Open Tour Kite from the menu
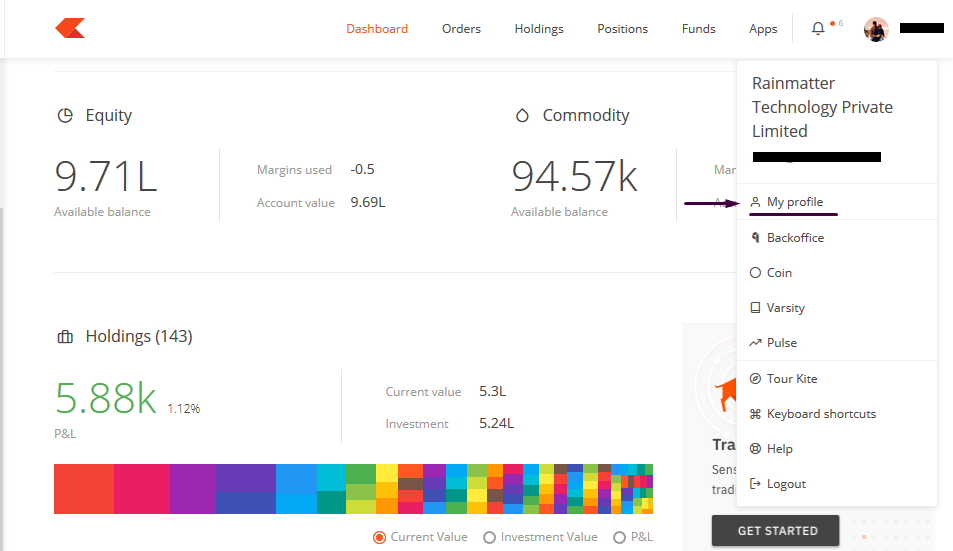This screenshot has width=953, height=551. pos(791,379)
